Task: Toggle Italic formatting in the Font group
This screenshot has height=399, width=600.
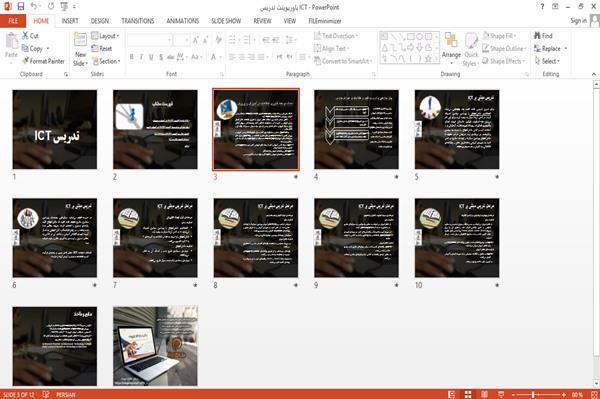Action: click(141, 57)
